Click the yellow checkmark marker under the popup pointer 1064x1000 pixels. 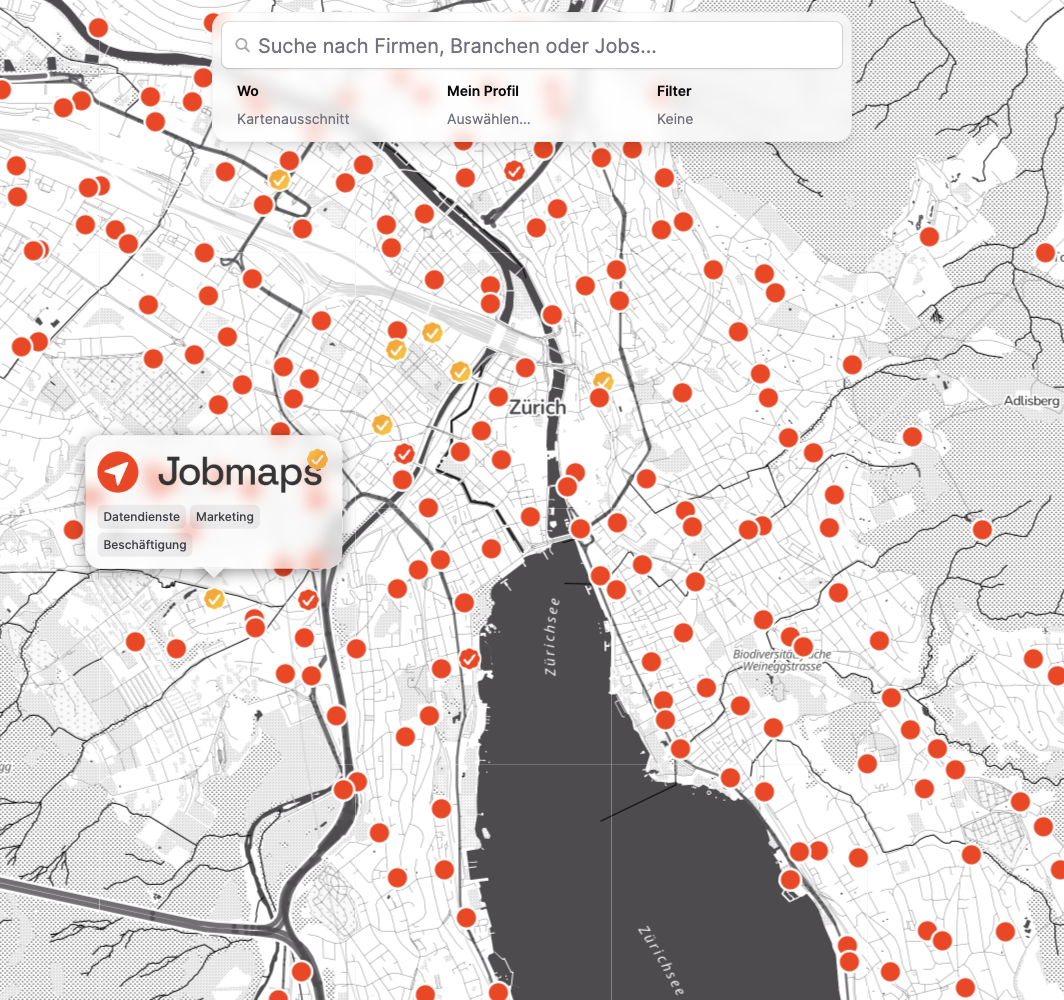coord(214,598)
